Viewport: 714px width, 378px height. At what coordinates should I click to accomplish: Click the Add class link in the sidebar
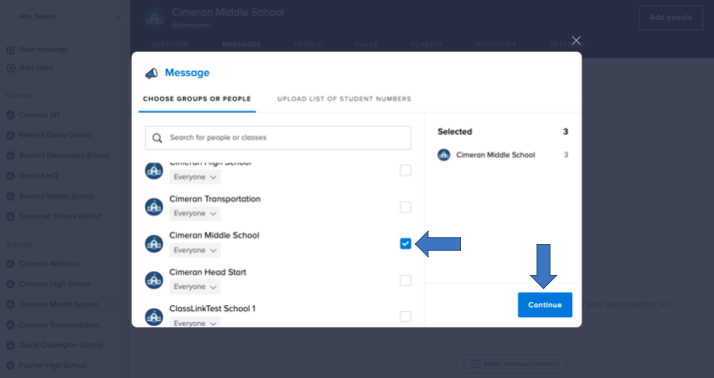36,68
